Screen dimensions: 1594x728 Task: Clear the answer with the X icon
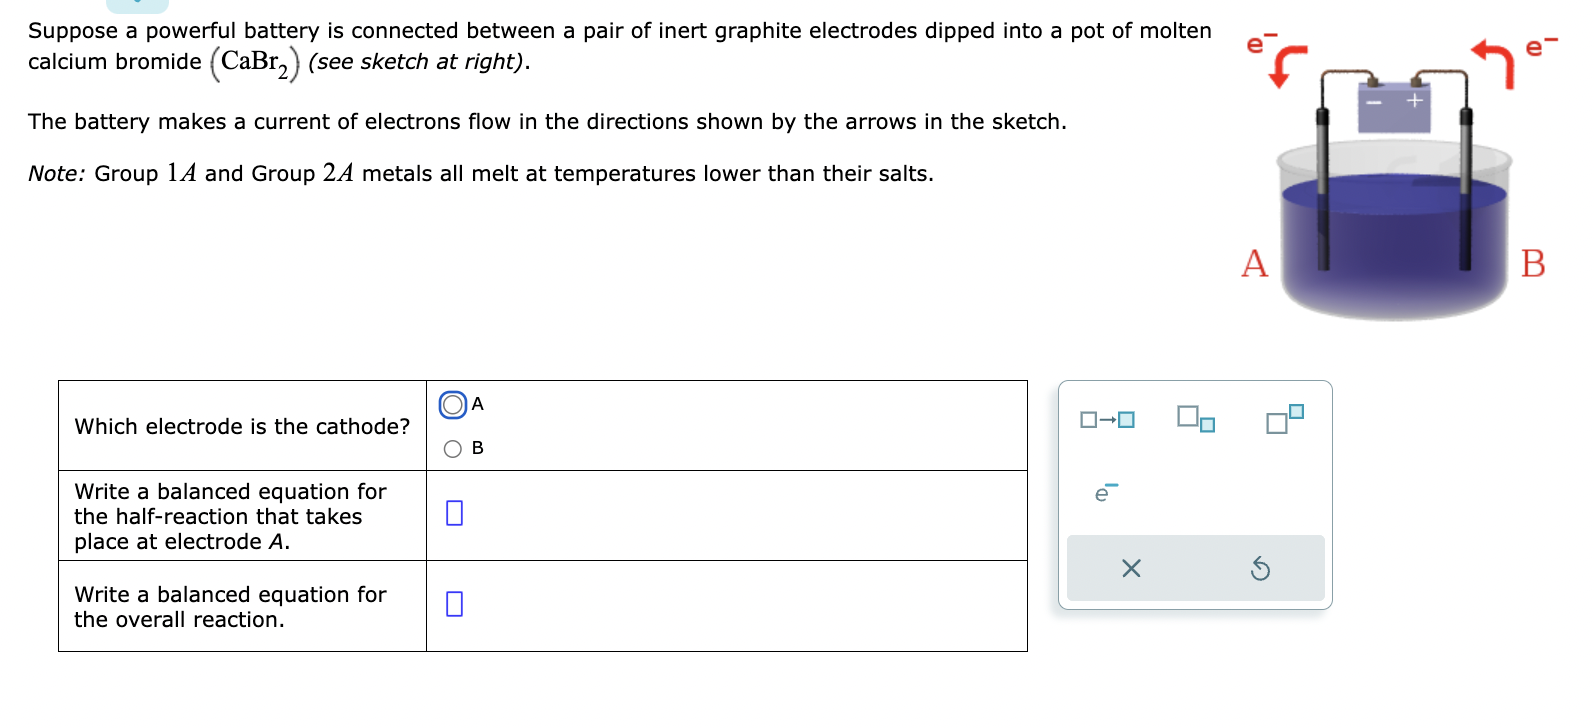[x=1130, y=568]
